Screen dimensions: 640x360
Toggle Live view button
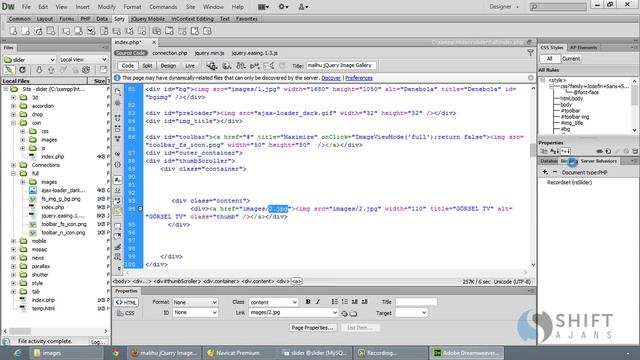click(x=190, y=66)
